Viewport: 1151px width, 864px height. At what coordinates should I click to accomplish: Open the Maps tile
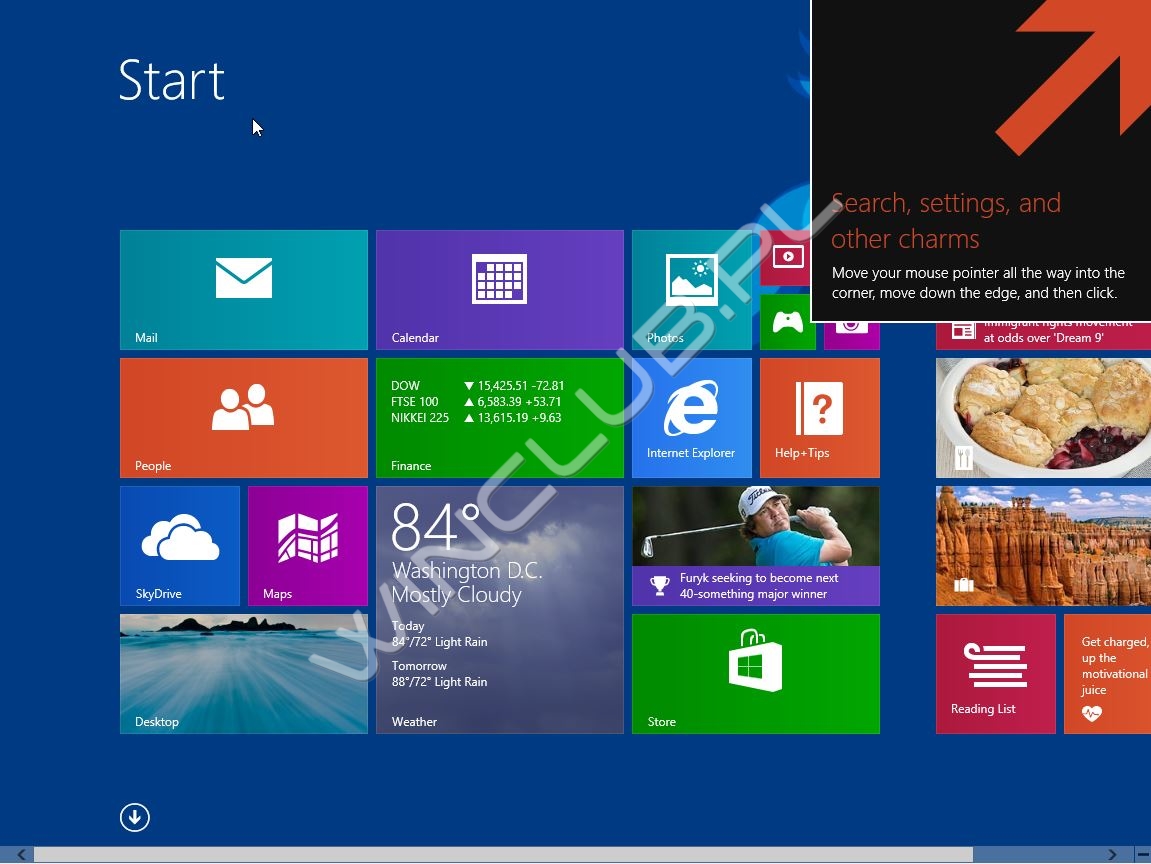(x=308, y=546)
